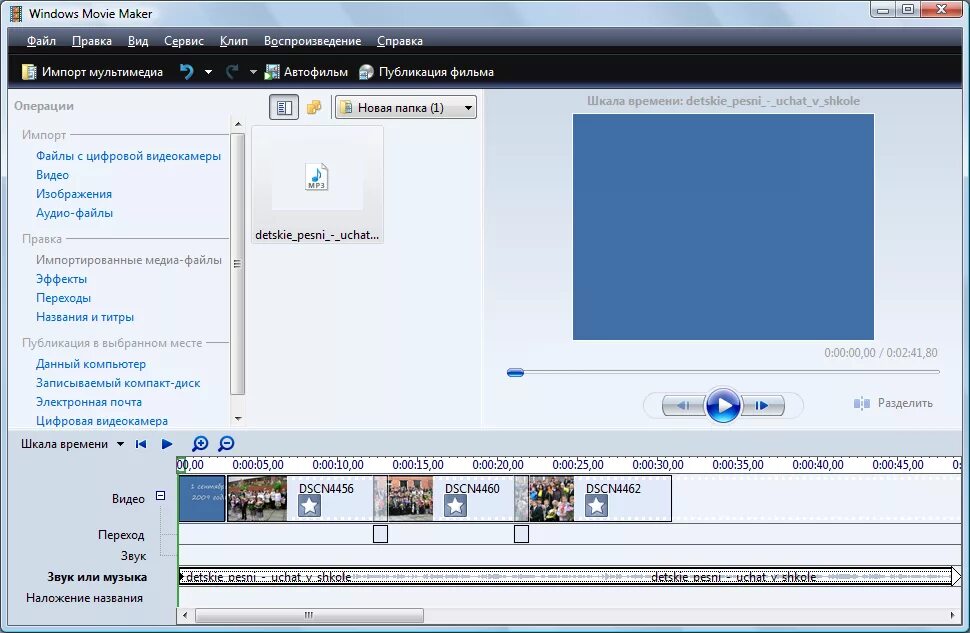Click tasks pane scrollbar down arrow
Viewport: 970px width, 633px height.
tap(238, 419)
